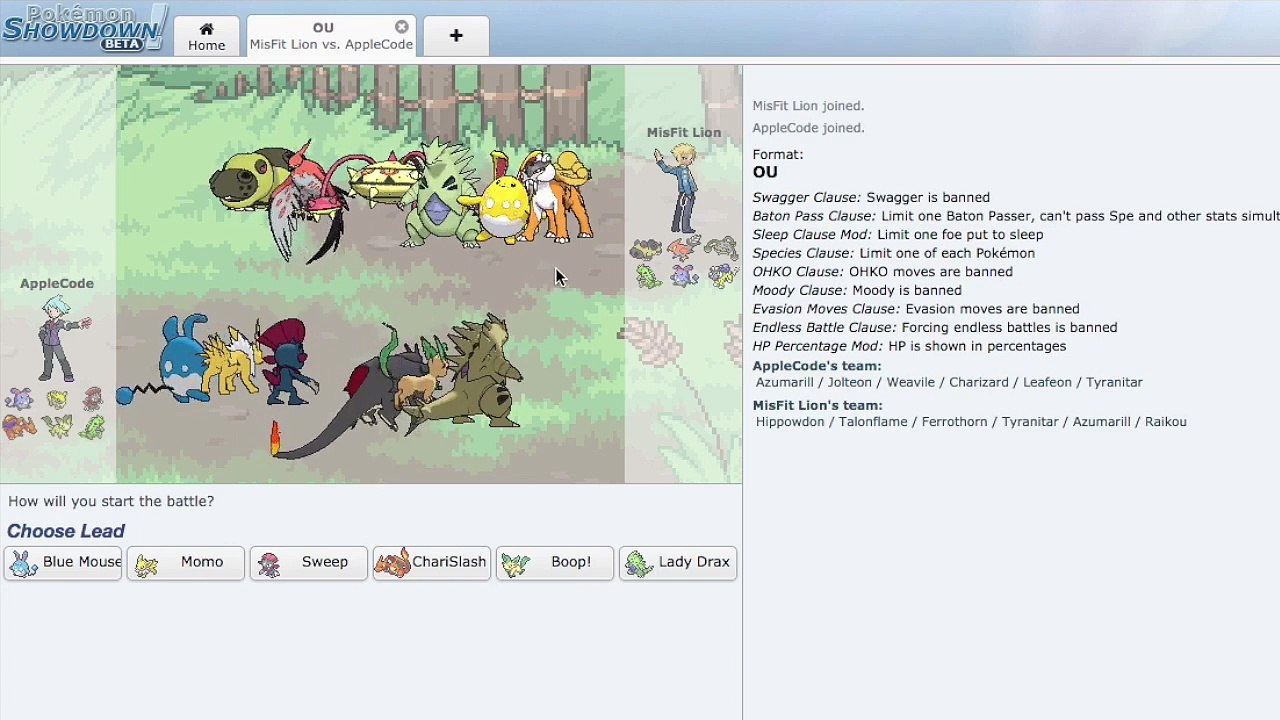Click AppleCode's Azumarill team icon
This screenshot has width=1280, height=720.
pos(19,400)
